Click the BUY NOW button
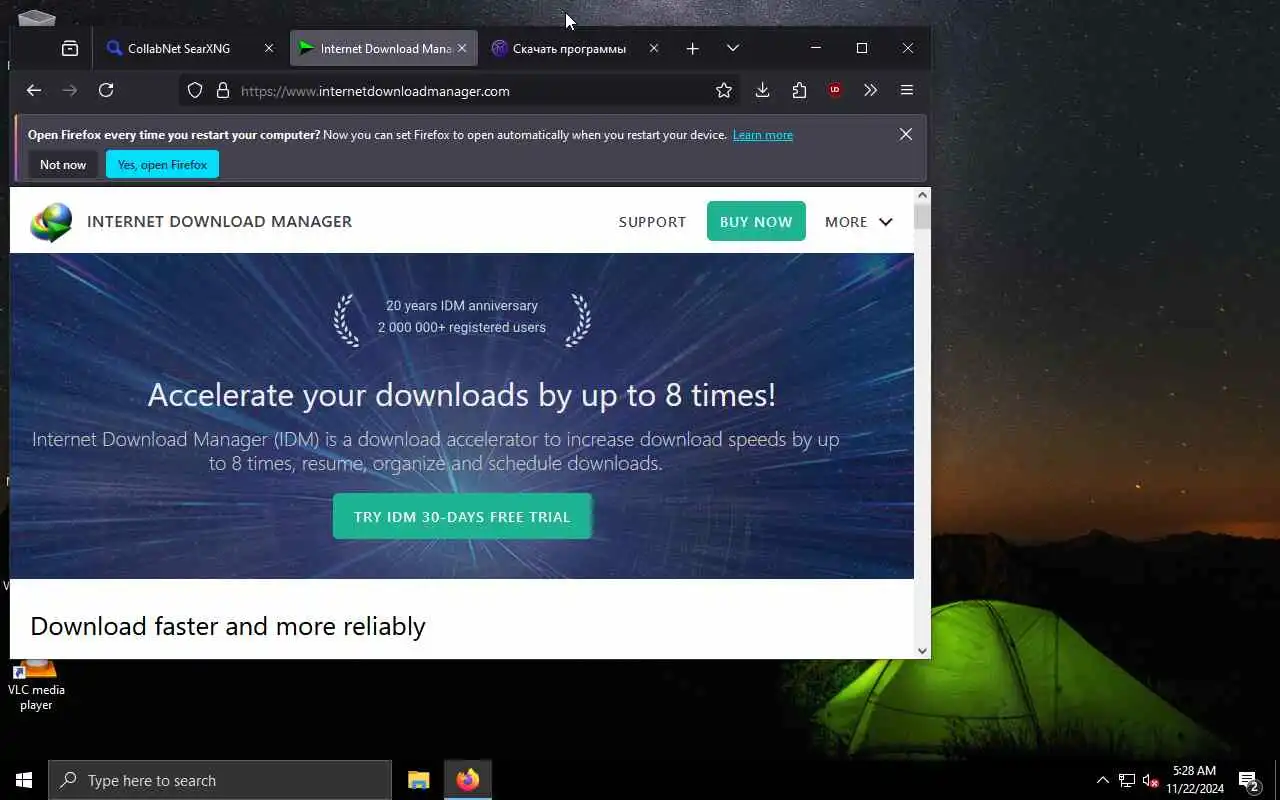 click(756, 222)
